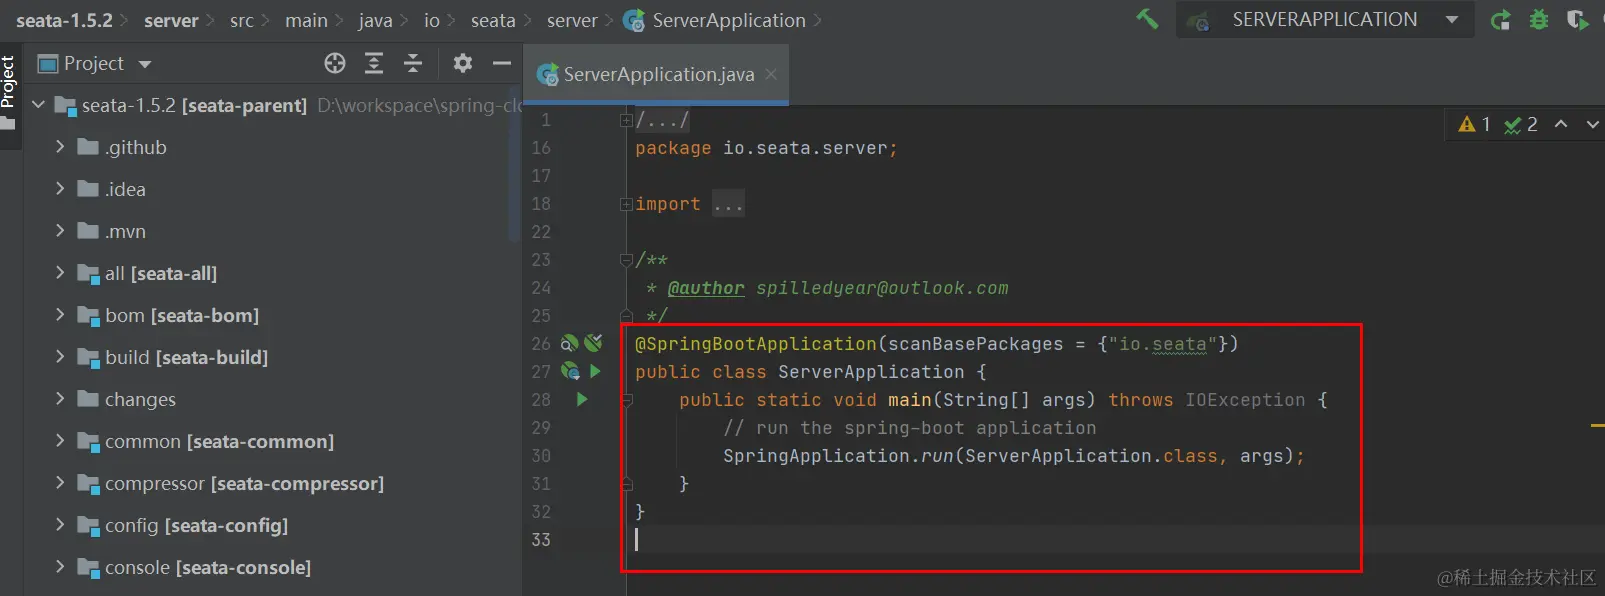Click the ServerApplication class name on line 27
Screen dimensions: 1605x596
871,372
